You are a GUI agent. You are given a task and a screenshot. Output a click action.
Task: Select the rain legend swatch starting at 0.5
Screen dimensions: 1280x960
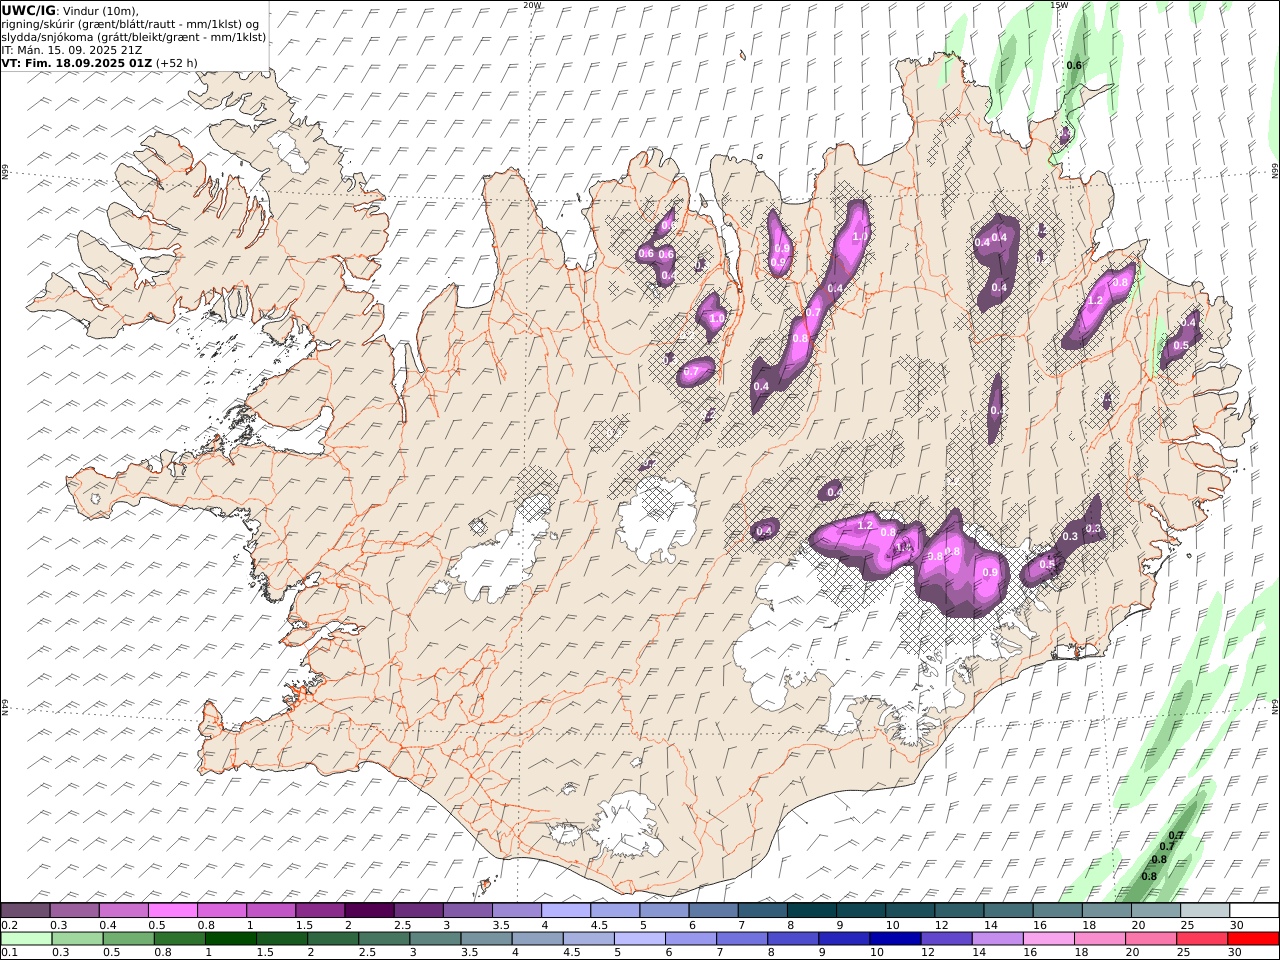(x=128, y=939)
